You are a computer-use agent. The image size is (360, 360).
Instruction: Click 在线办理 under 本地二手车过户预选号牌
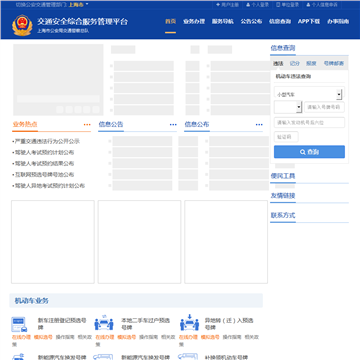105,337
